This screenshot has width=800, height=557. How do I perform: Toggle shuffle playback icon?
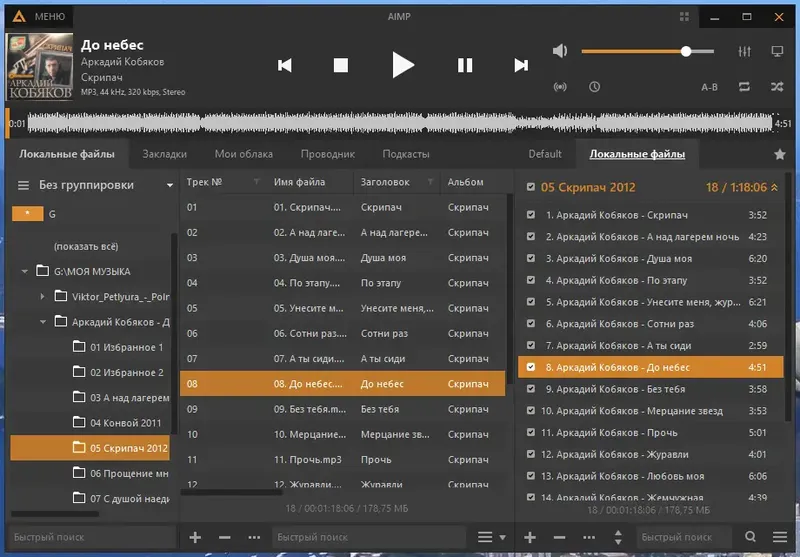[777, 87]
